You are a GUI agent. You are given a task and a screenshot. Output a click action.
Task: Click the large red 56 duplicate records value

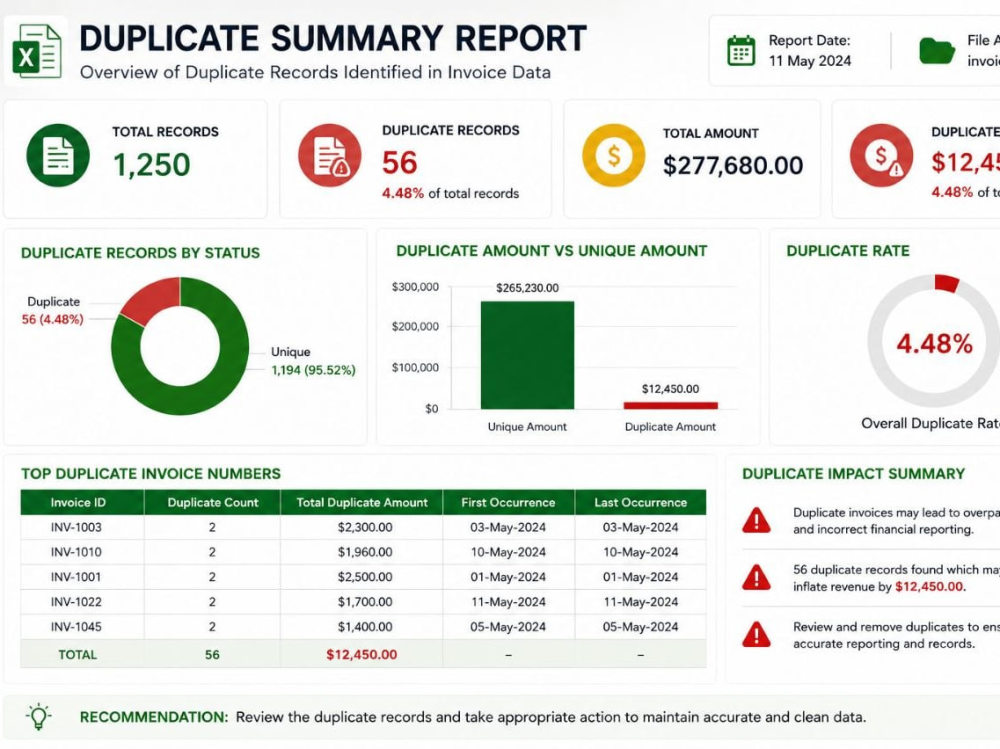pos(400,163)
